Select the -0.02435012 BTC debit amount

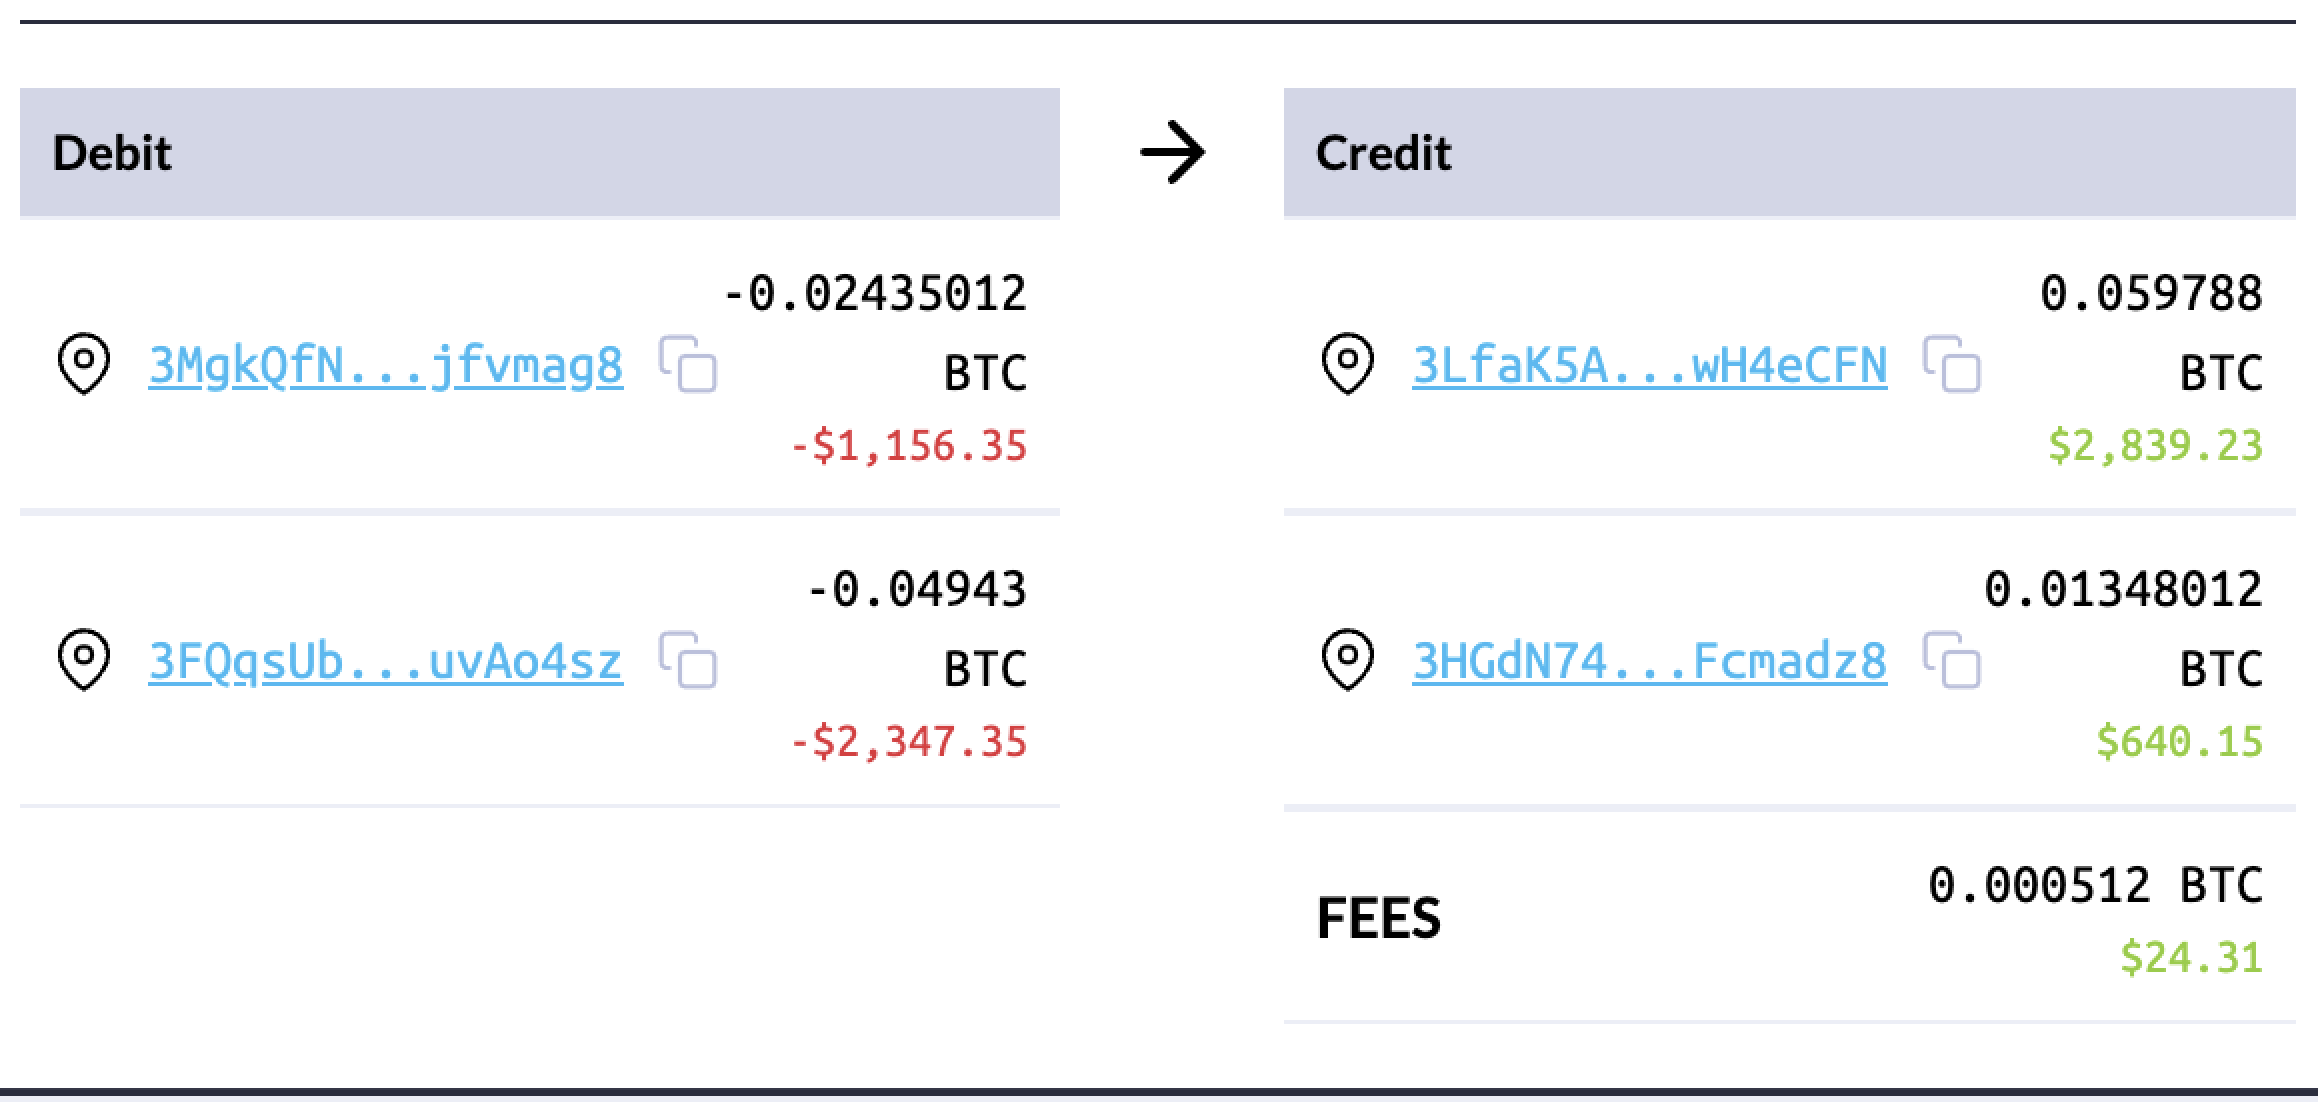[874, 294]
